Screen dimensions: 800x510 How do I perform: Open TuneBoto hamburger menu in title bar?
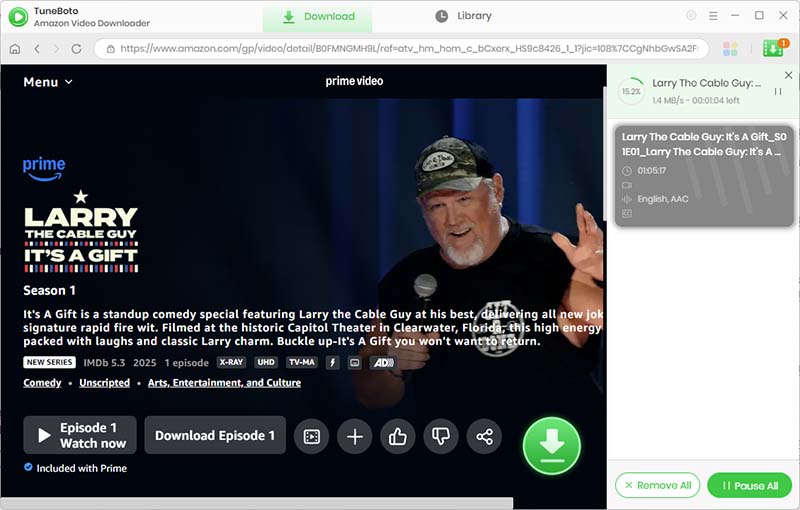(714, 16)
